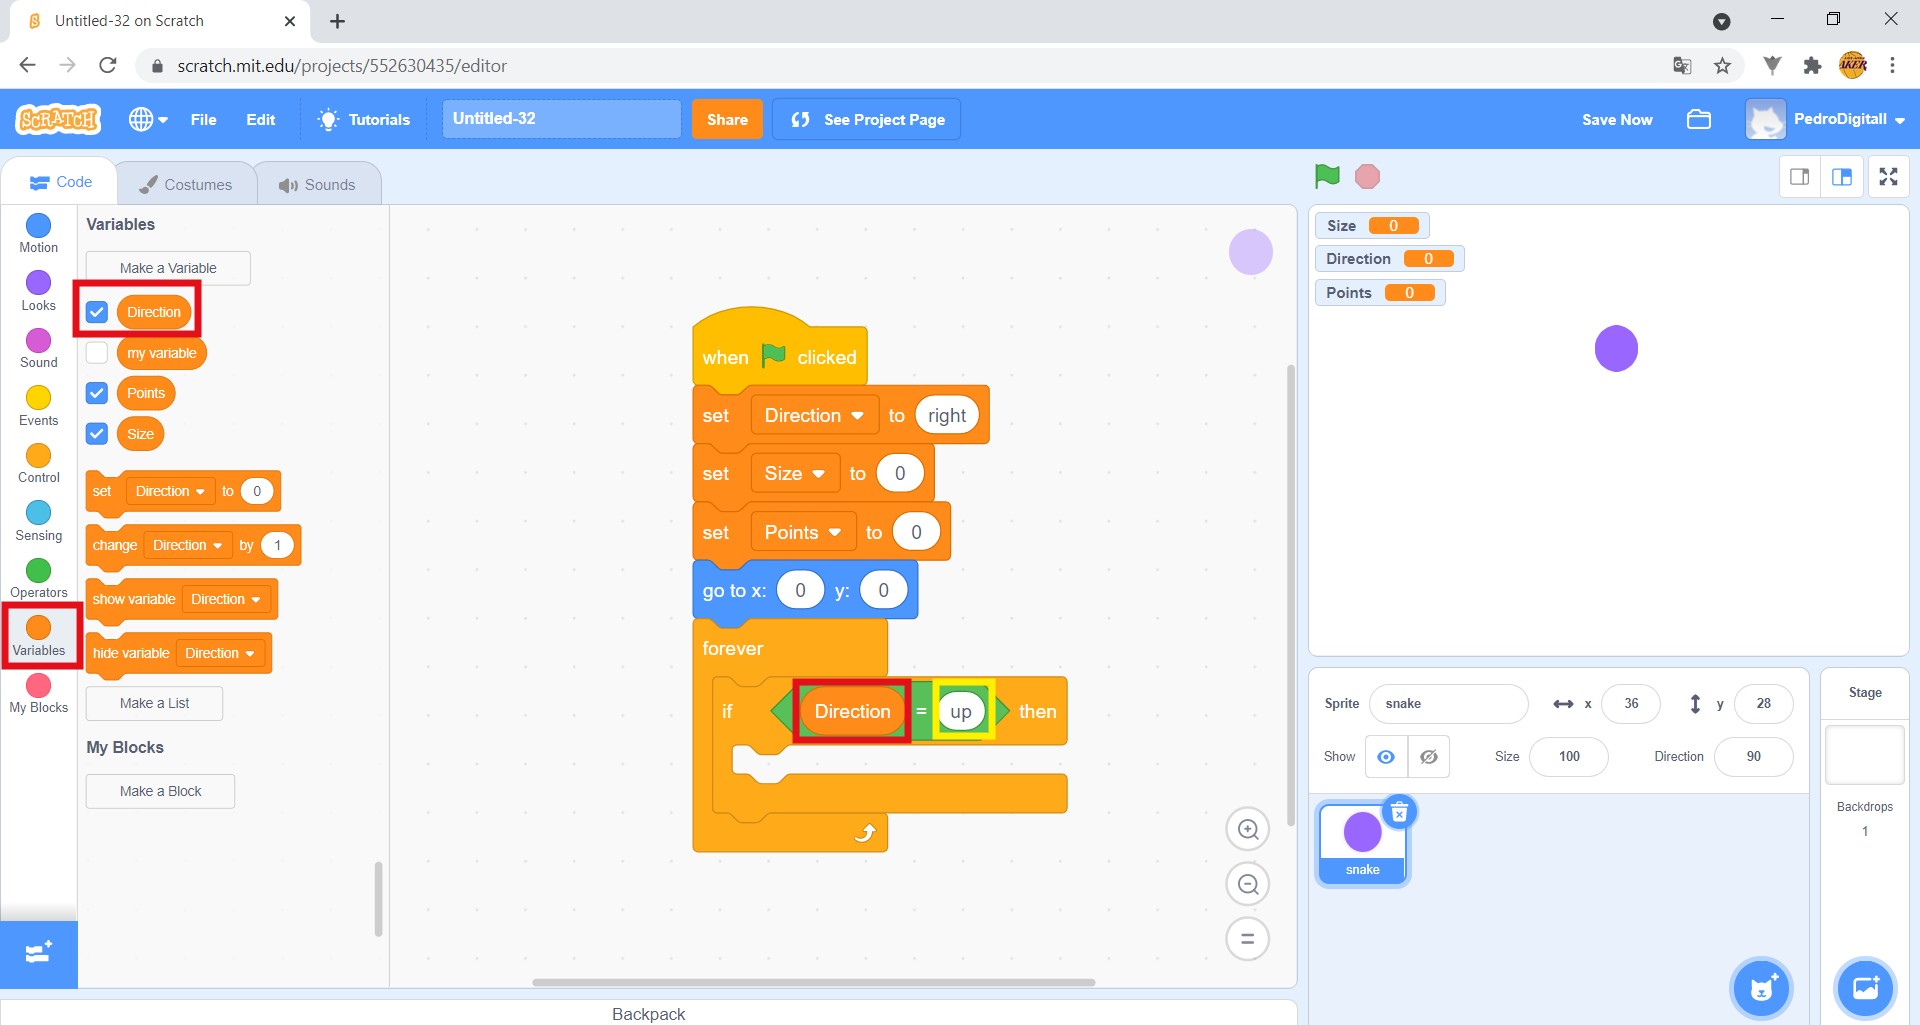Open Chrome three-dot menu

point(1892,66)
